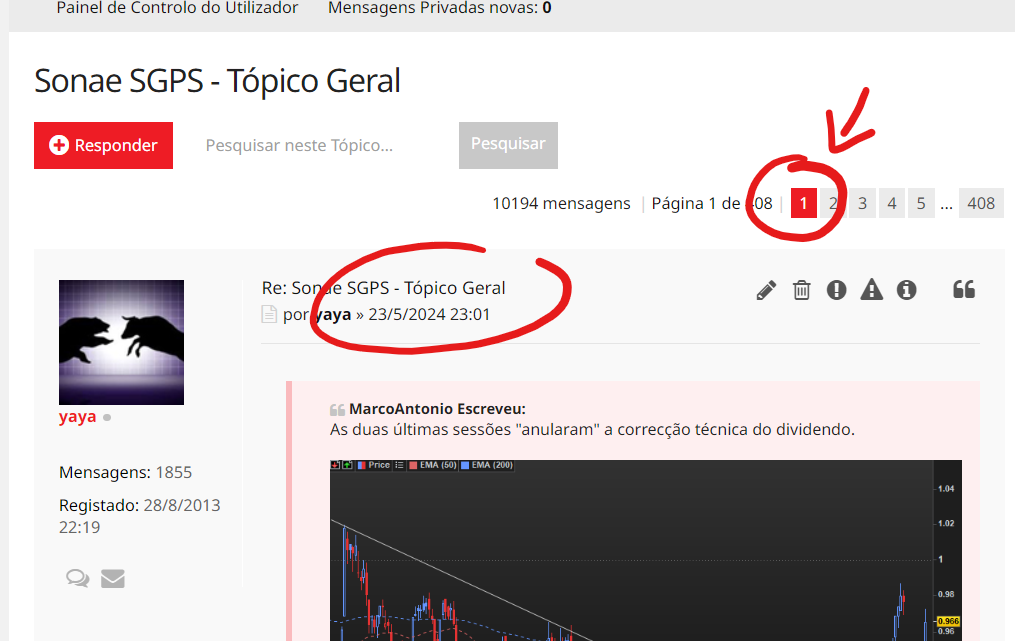Open Mensagens Privadas novas
The image size is (1015, 641).
click(440, 8)
